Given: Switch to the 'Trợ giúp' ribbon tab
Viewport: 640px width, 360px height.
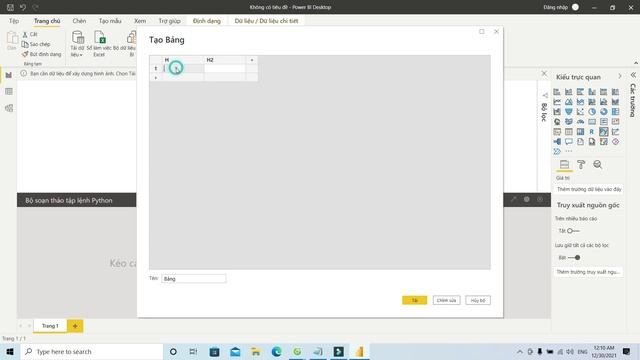Looking at the screenshot, I should pos(169,21).
